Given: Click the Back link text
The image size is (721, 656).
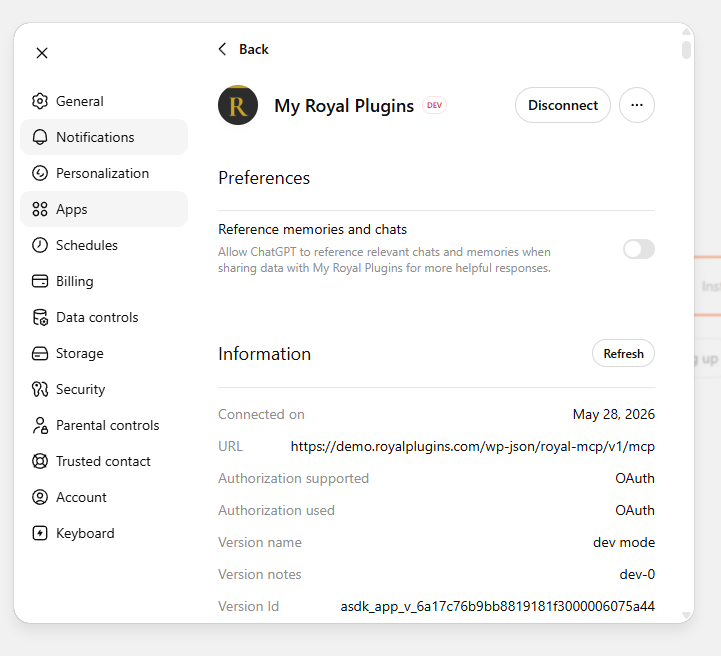Looking at the screenshot, I should 253,49.
